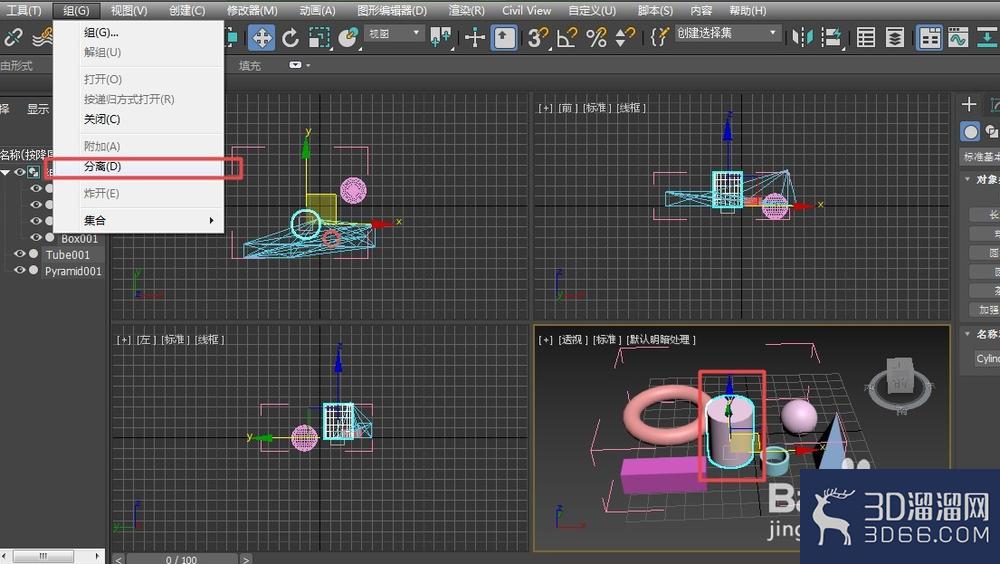Click the object name field Cylinder
Image resolution: width=1000 pixels, height=564 pixels.
coord(987,359)
